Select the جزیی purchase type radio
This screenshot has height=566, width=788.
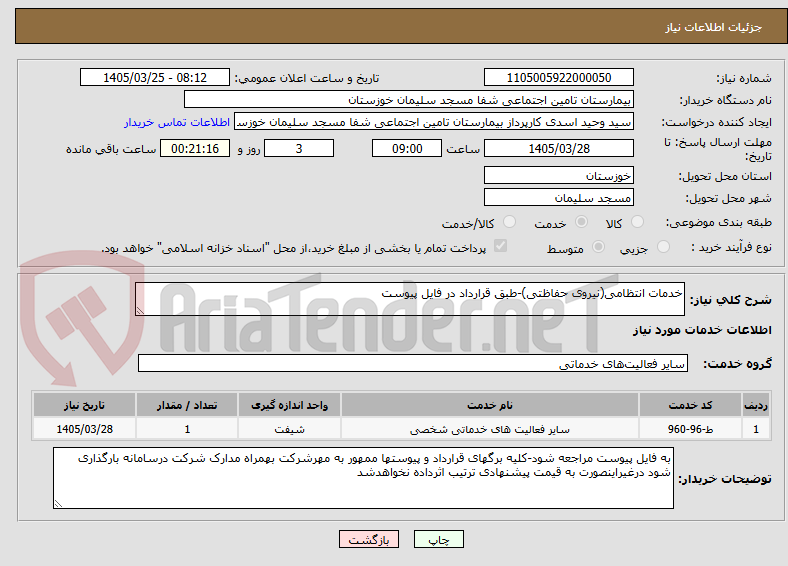[x=663, y=246]
